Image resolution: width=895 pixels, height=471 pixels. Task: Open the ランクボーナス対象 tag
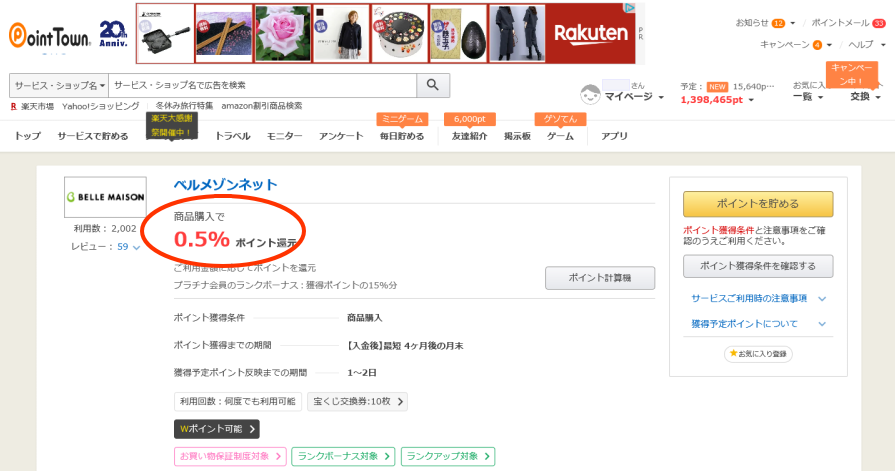pos(343,456)
